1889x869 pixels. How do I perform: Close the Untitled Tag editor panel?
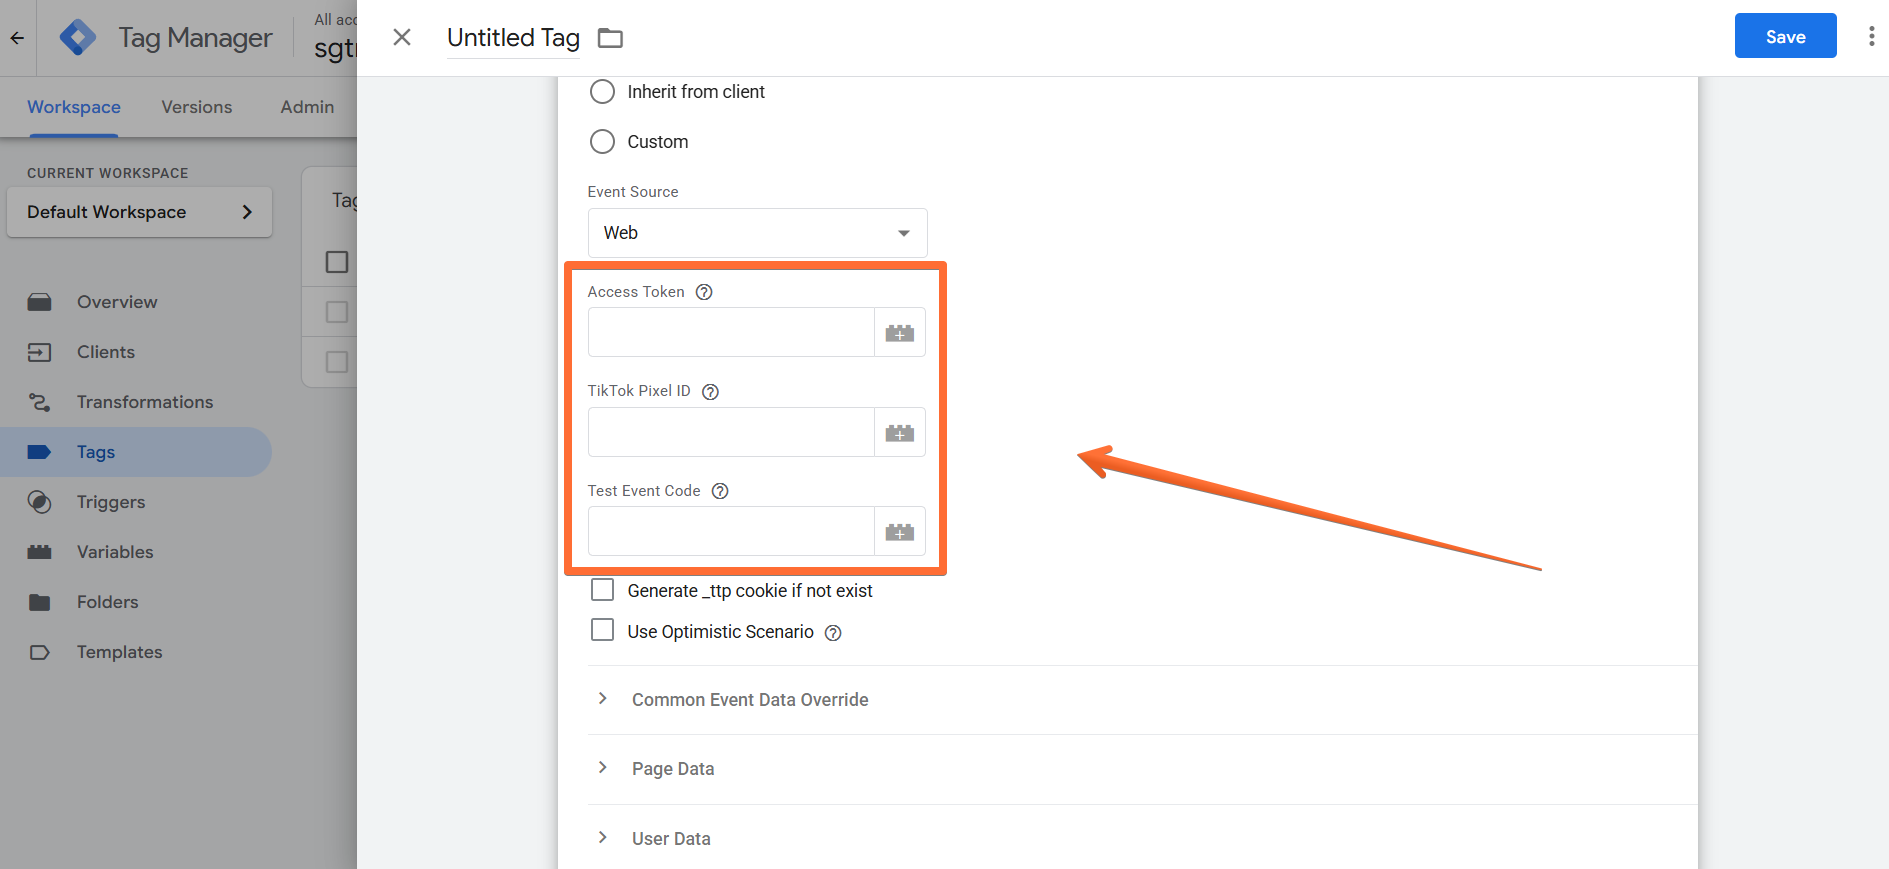(x=402, y=37)
